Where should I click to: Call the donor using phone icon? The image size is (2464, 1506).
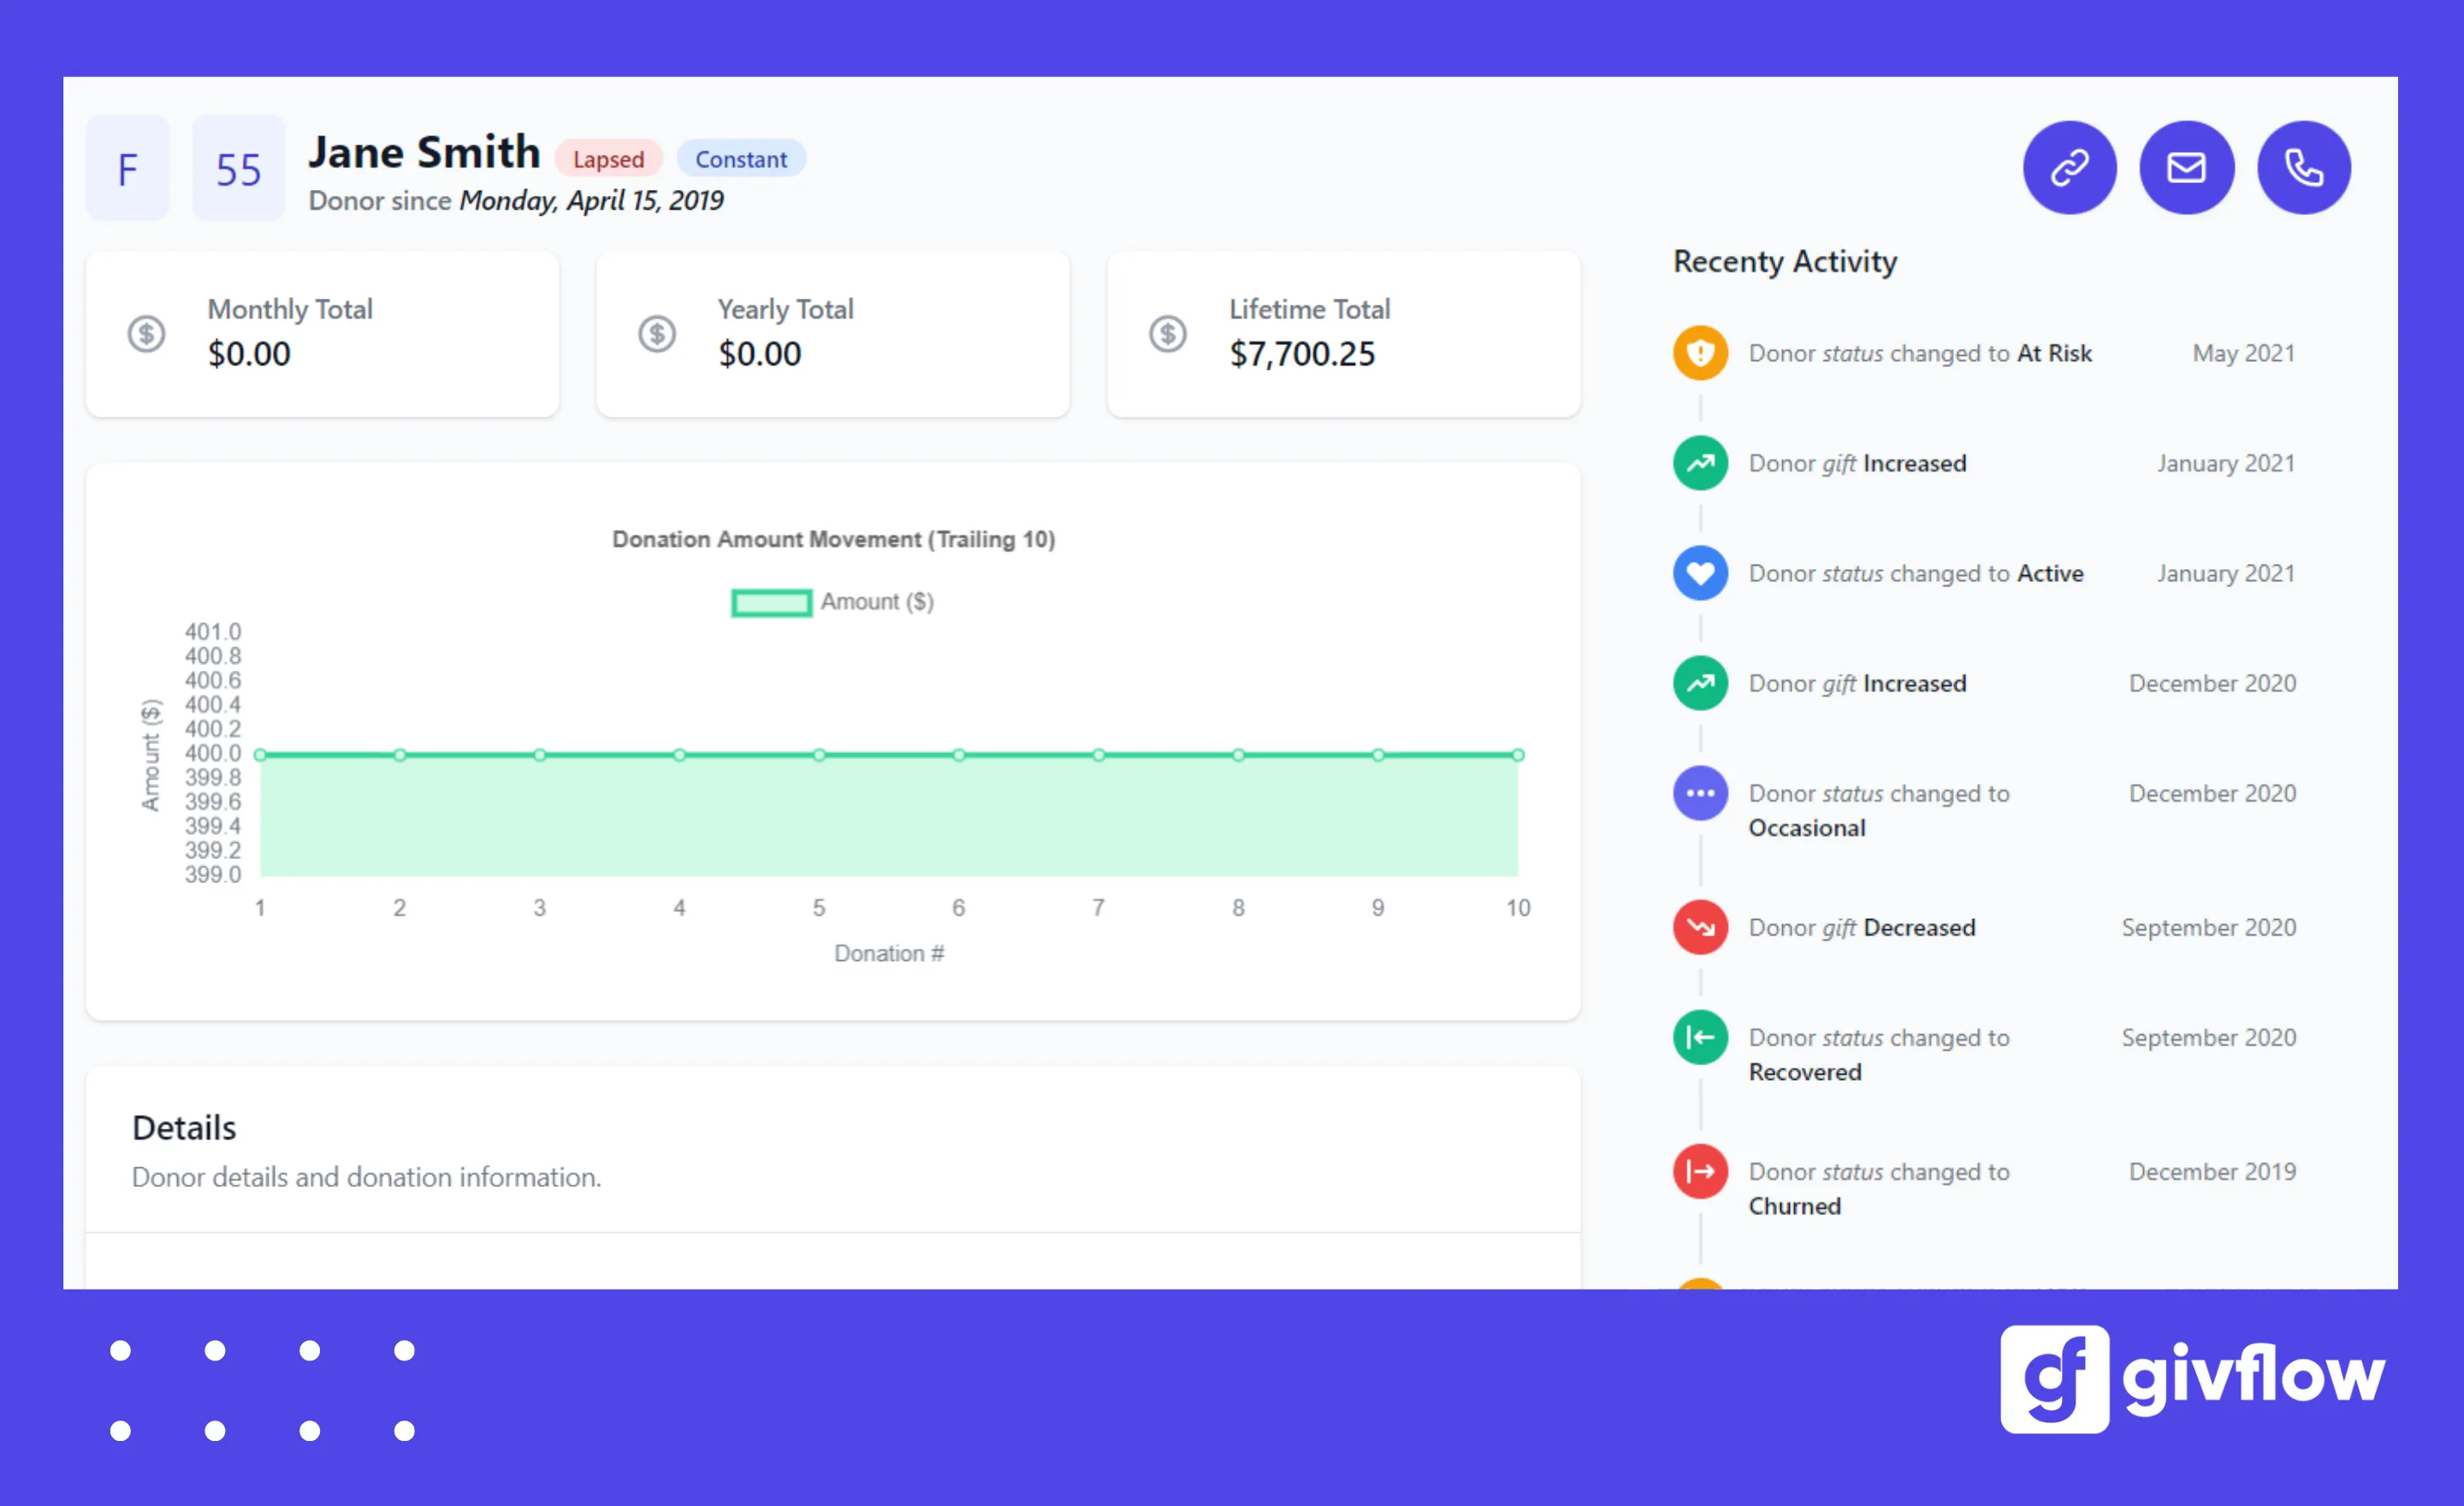click(2304, 167)
